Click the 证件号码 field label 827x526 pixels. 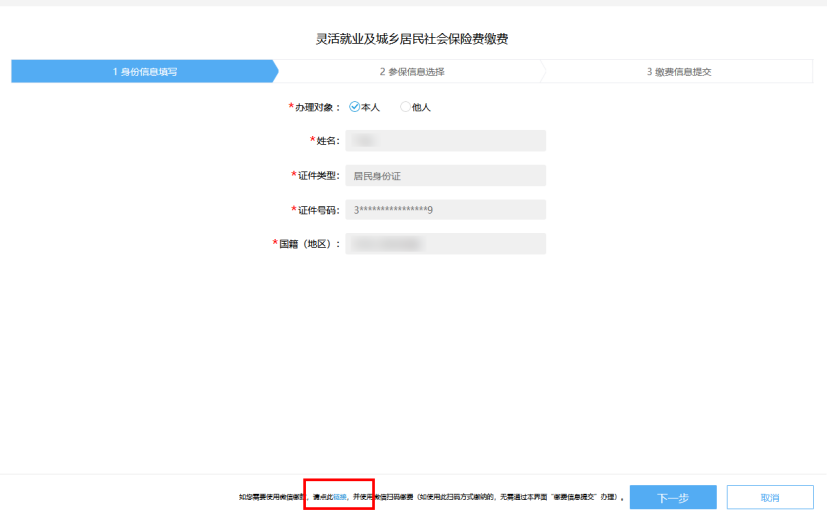(x=318, y=210)
